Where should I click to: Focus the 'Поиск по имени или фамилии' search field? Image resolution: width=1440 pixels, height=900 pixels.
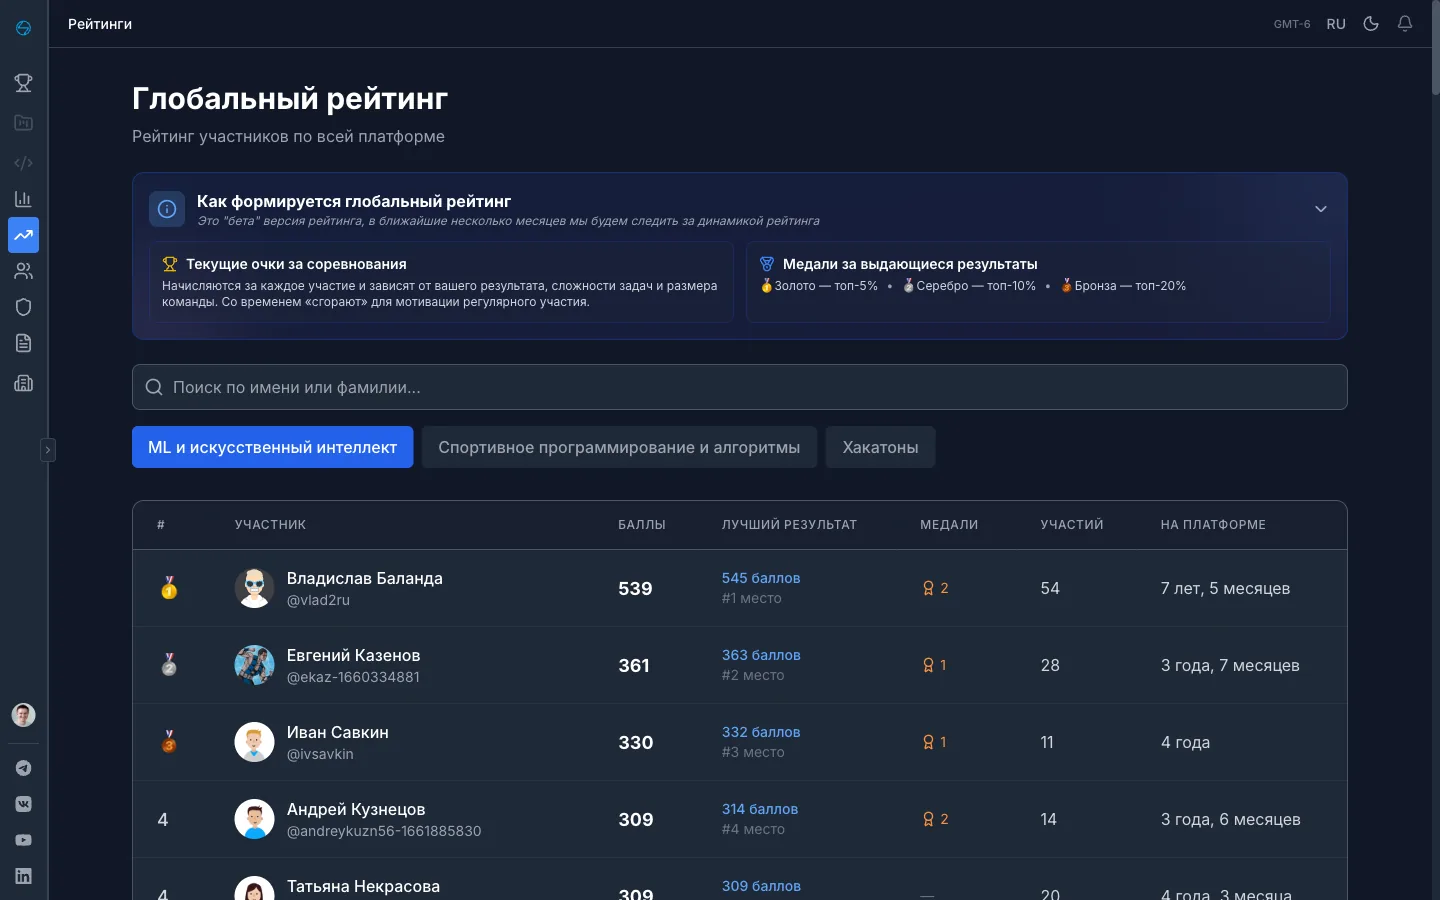[x=740, y=387]
